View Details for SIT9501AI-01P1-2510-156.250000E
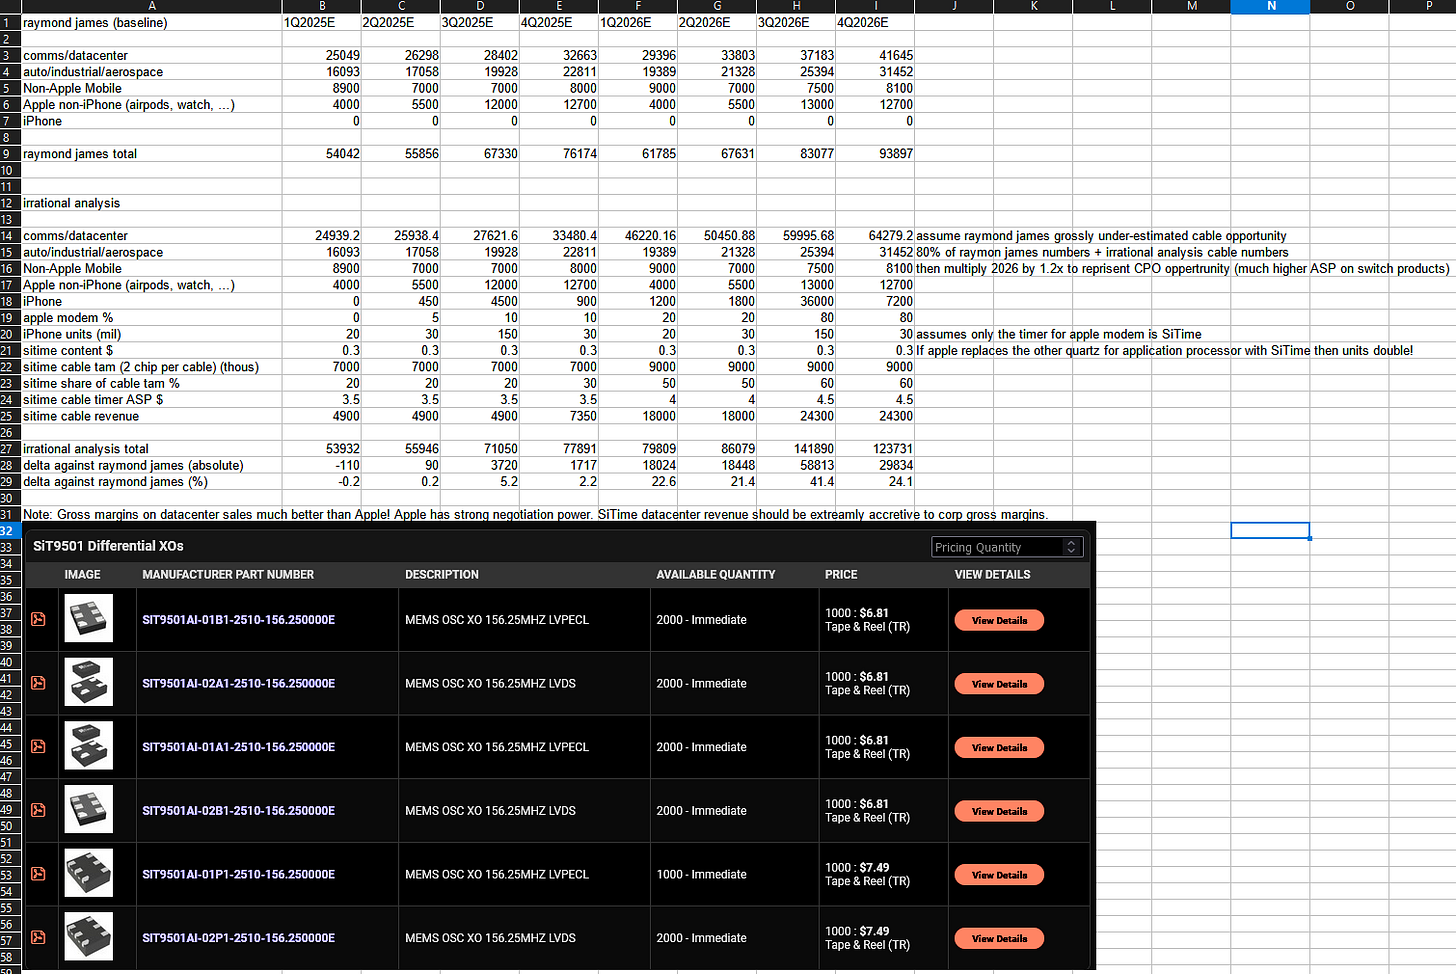1456x974 pixels. pos(999,875)
